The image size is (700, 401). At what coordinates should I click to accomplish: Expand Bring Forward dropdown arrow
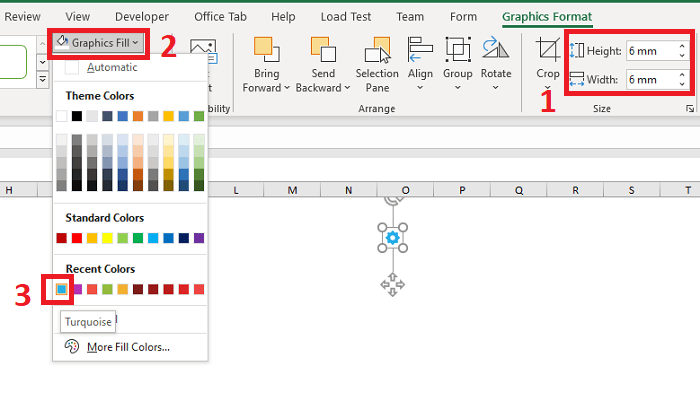point(287,88)
